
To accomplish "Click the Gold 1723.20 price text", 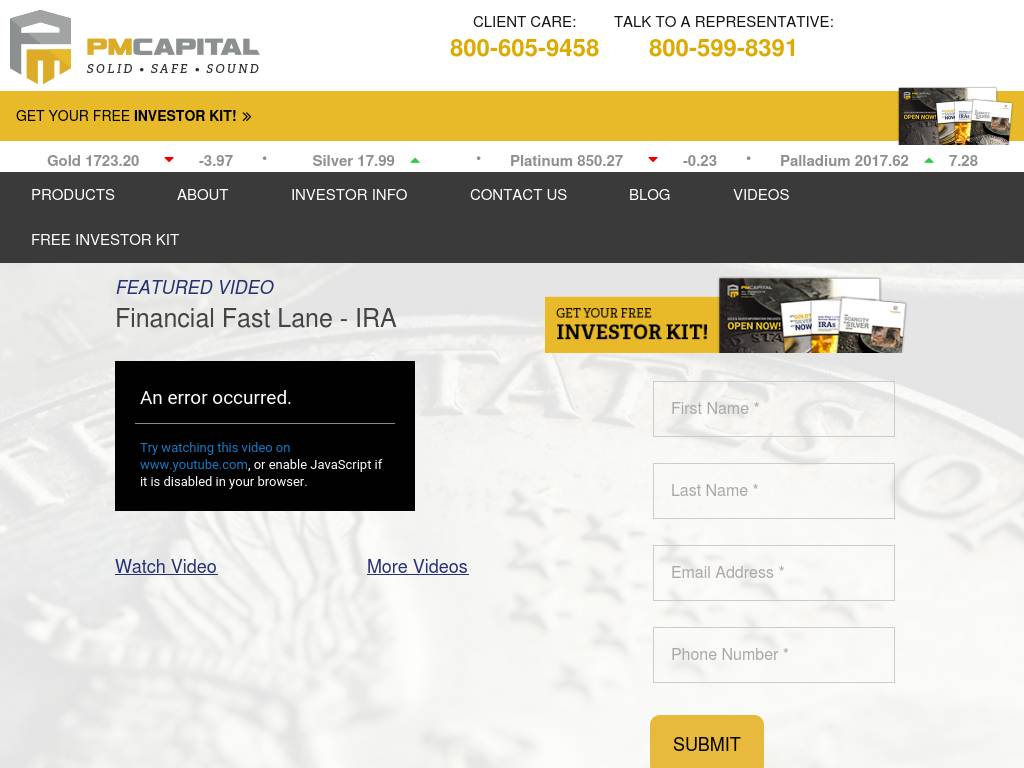I will click(x=93, y=161).
